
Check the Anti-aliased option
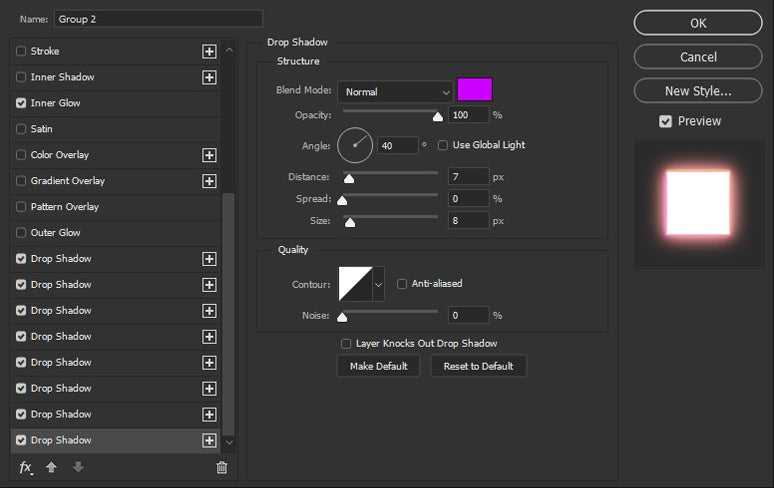click(402, 284)
